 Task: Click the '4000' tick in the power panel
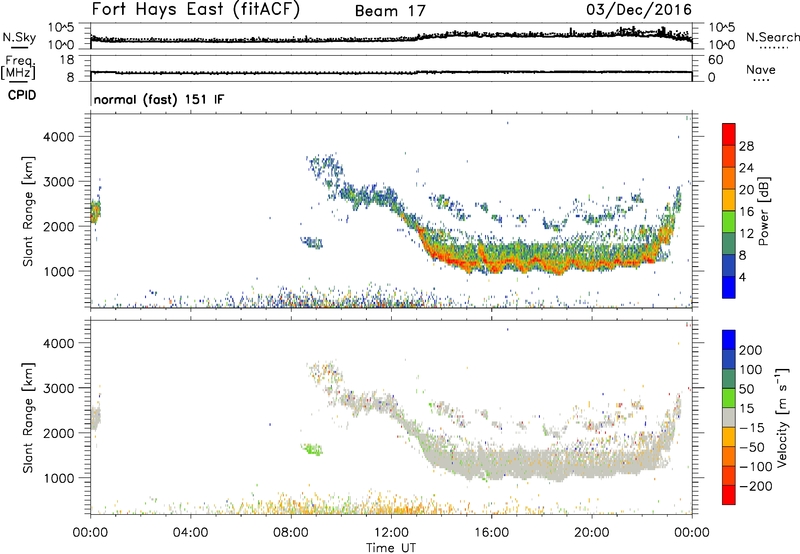click(x=59, y=137)
